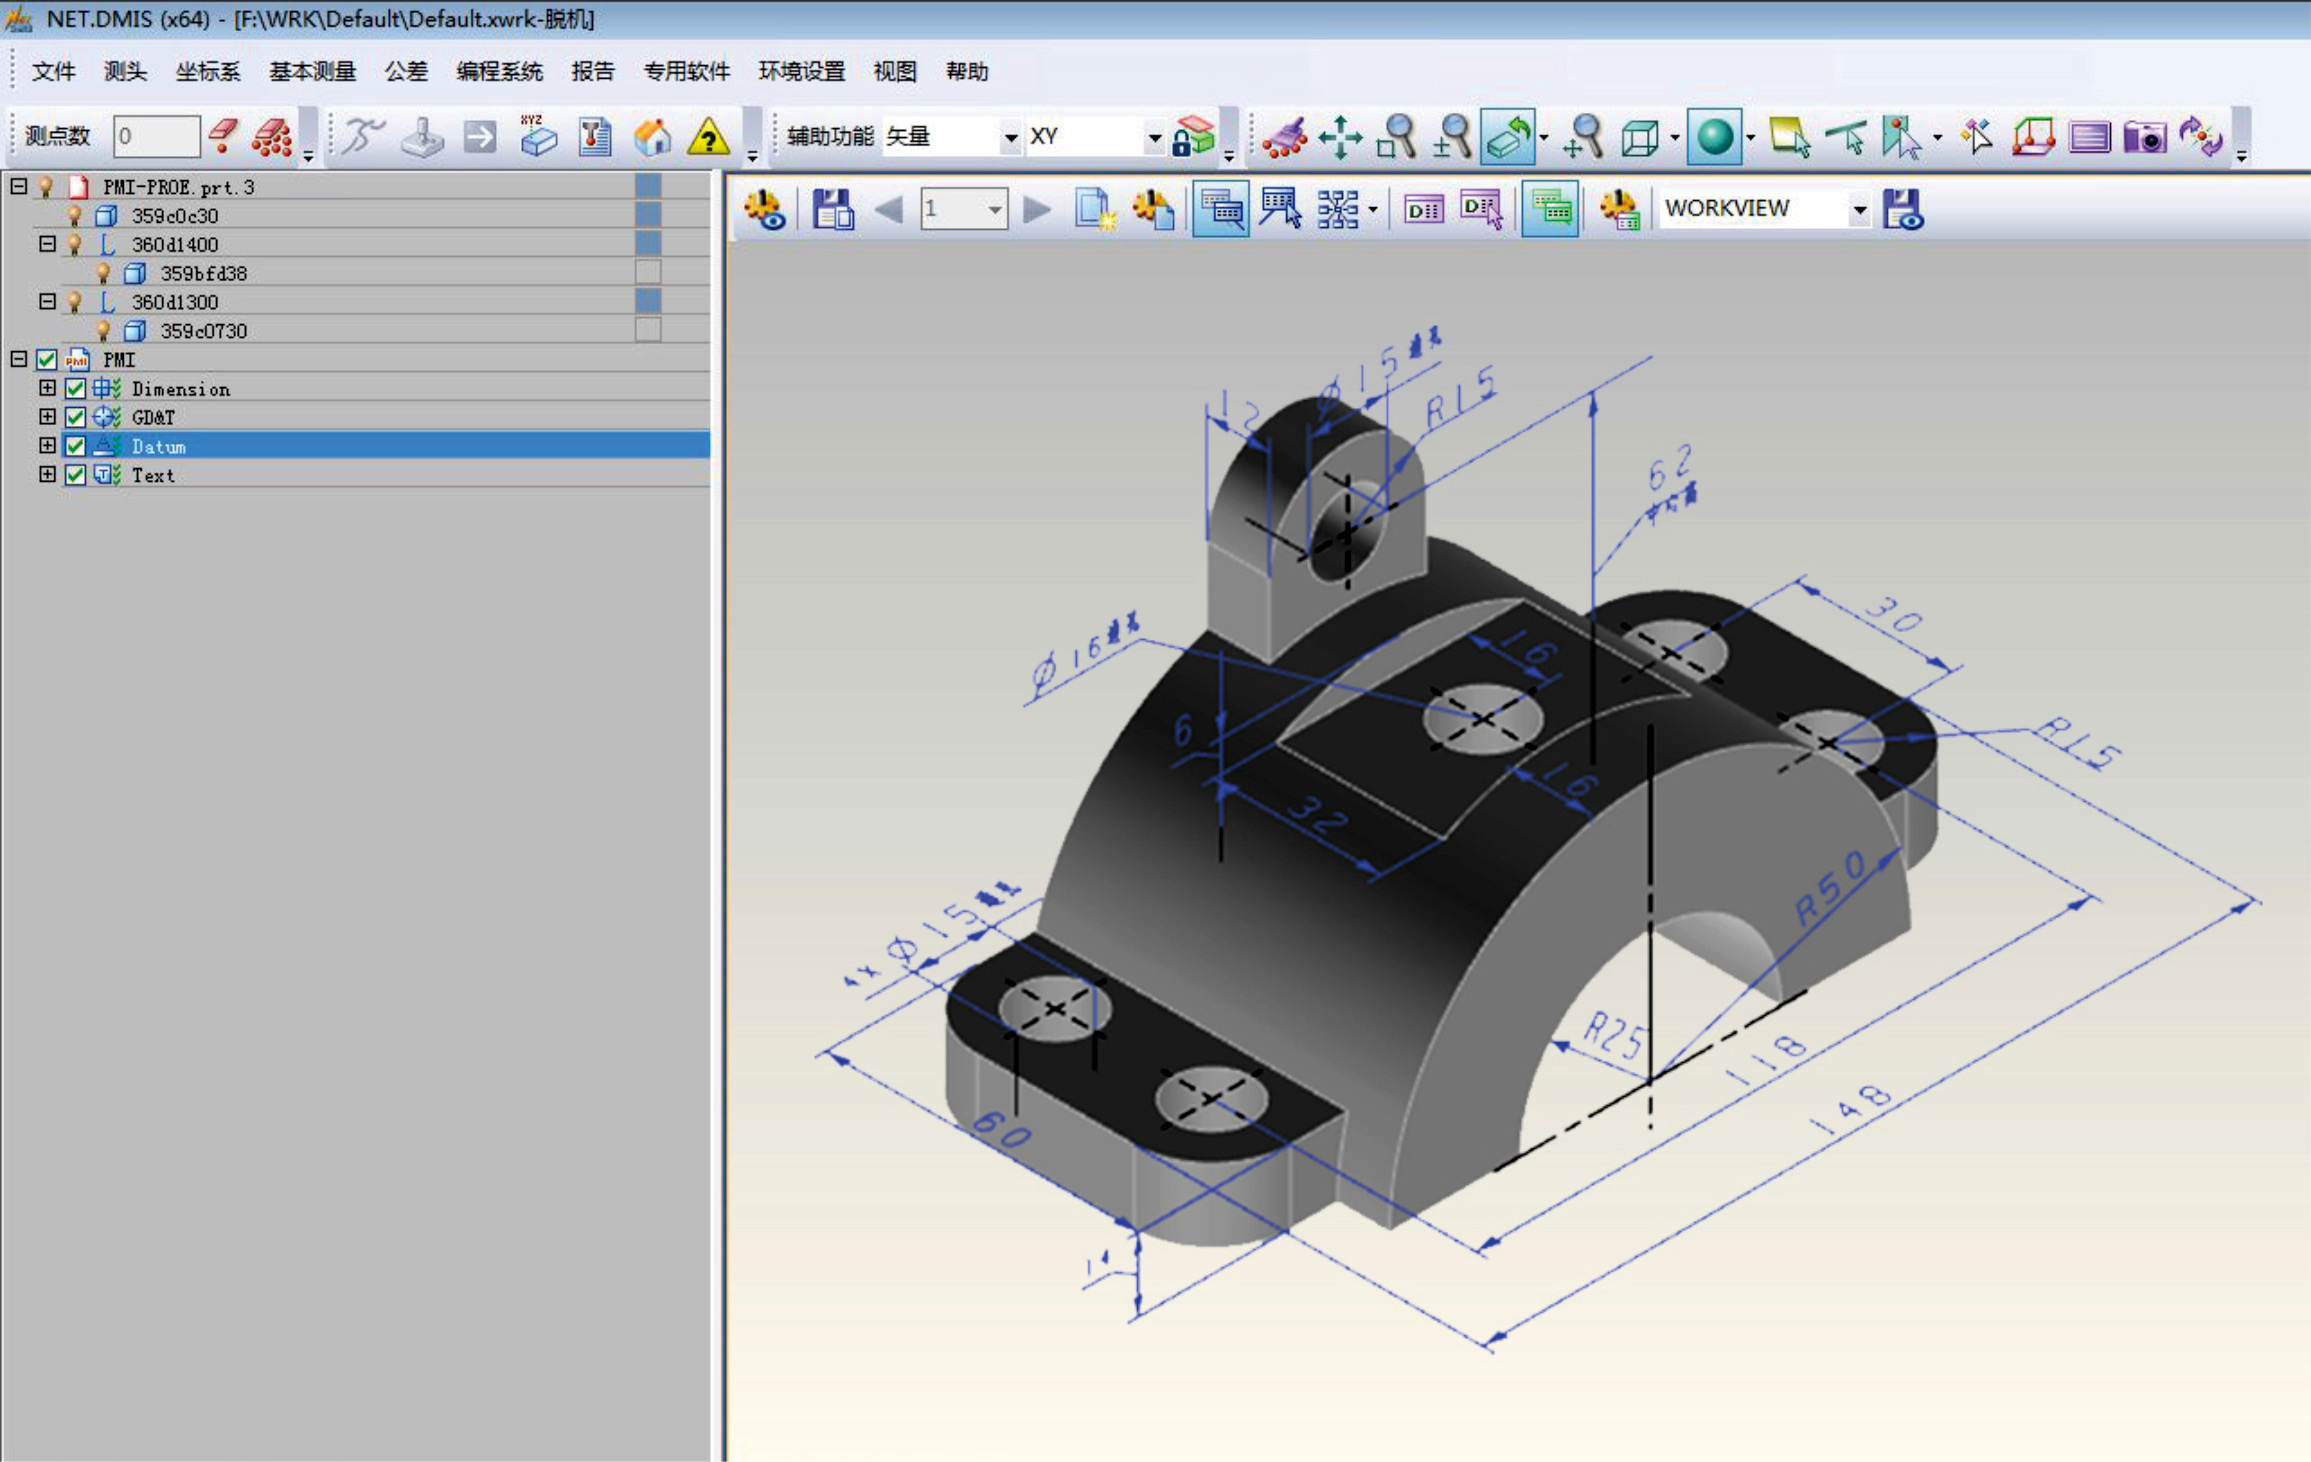Click the yellow warning question mark icon
Screen dimensions: 2311x1462
pyautogui.click(x=708, y=137)
